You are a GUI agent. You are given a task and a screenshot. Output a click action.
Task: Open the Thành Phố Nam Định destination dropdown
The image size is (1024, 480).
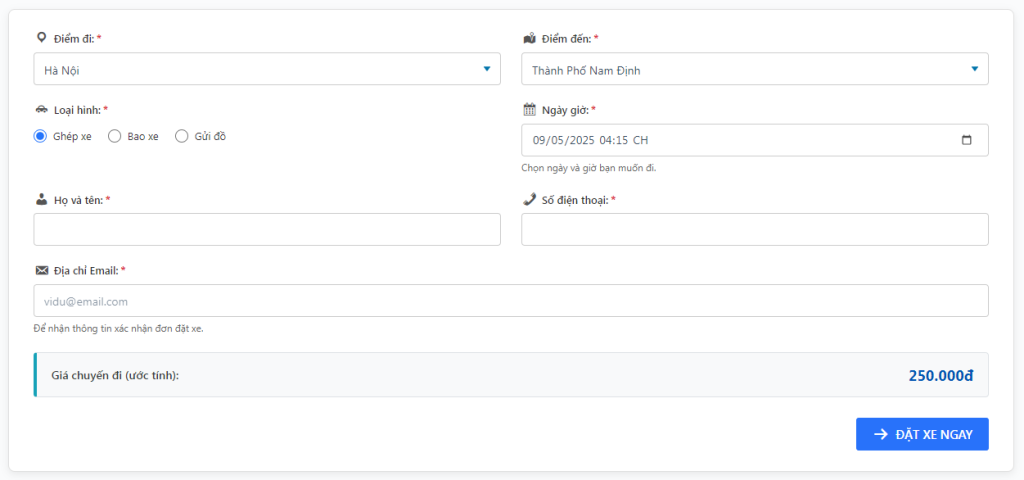click(755, 69)
